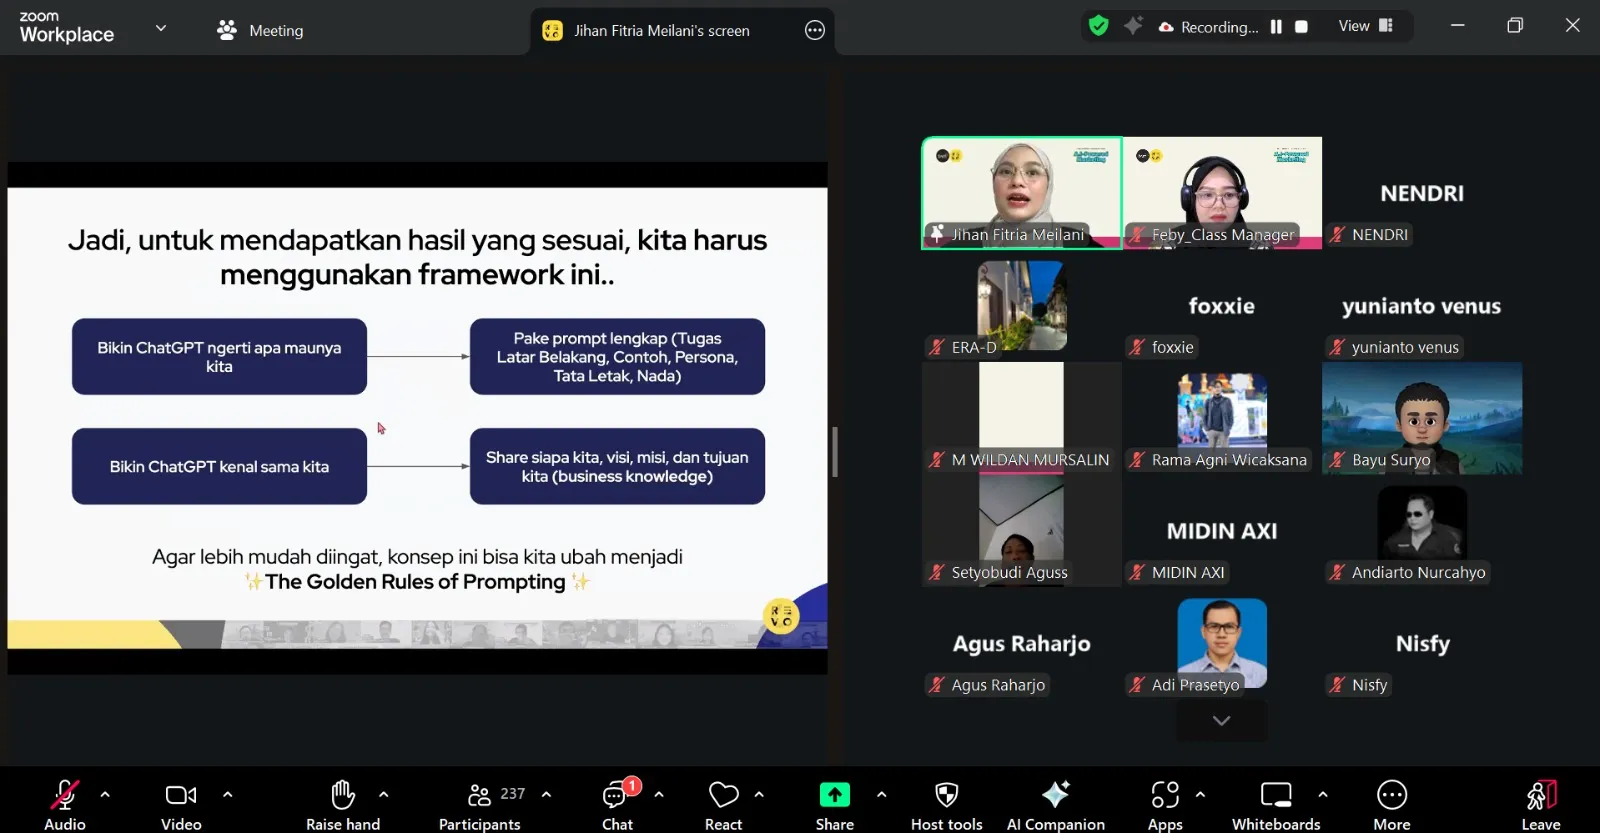
Task: Open the View layout menu
Action: [x=1365, y=26]
